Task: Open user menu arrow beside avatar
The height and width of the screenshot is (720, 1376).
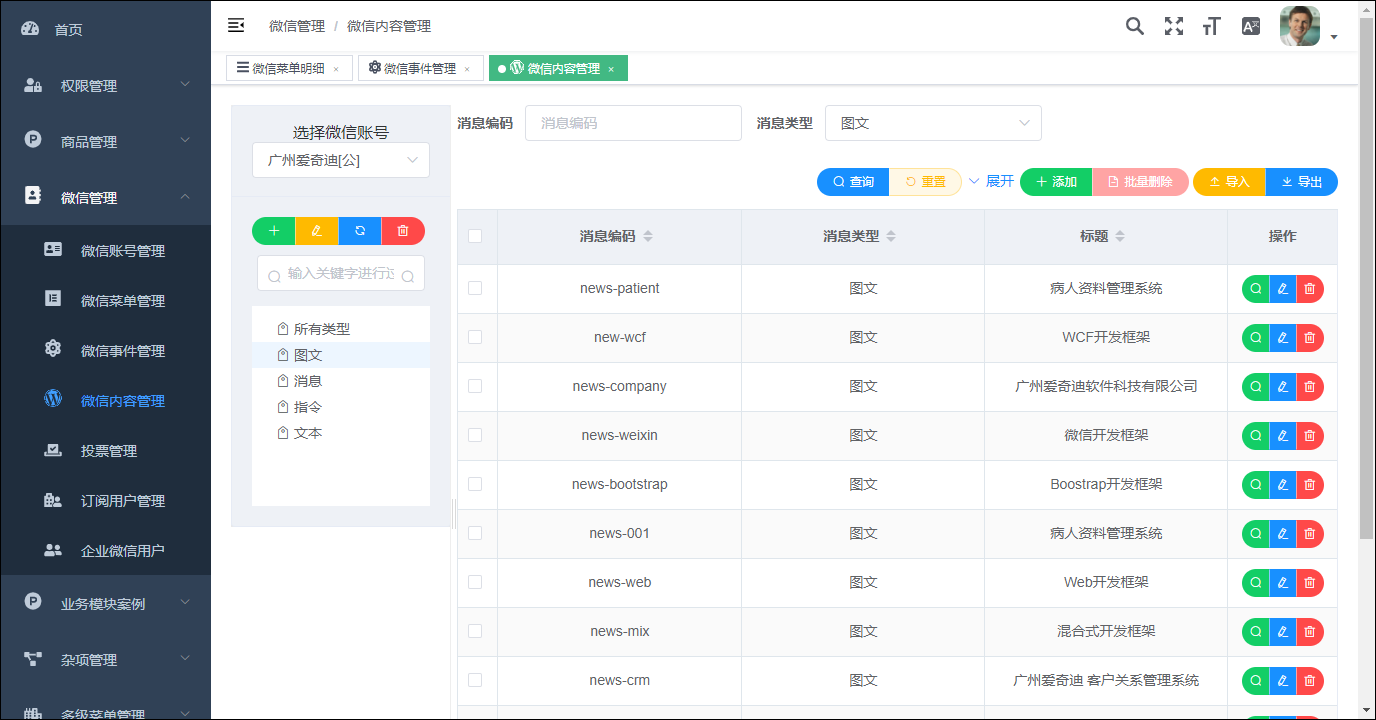Action: [x=1334, y=37]
